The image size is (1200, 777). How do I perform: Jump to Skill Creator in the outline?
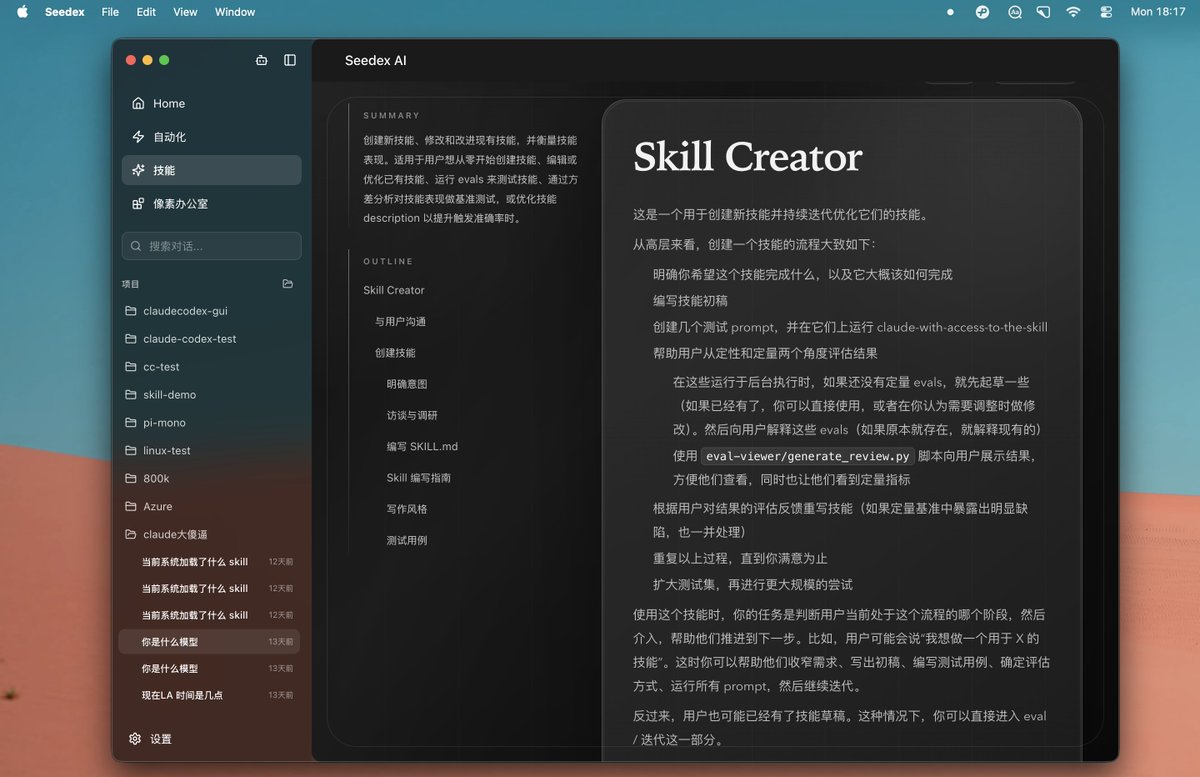click(394, 290)
